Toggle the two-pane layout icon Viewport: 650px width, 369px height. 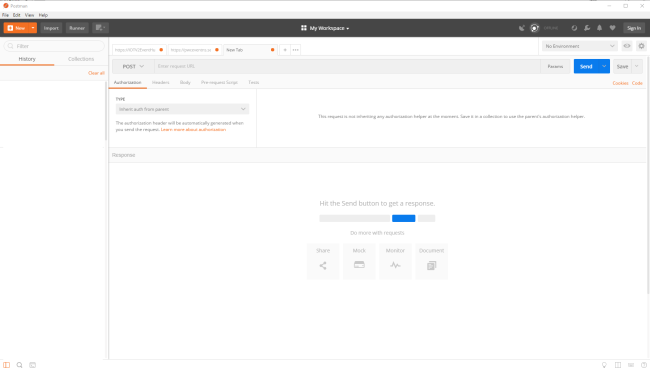[618, 365]
